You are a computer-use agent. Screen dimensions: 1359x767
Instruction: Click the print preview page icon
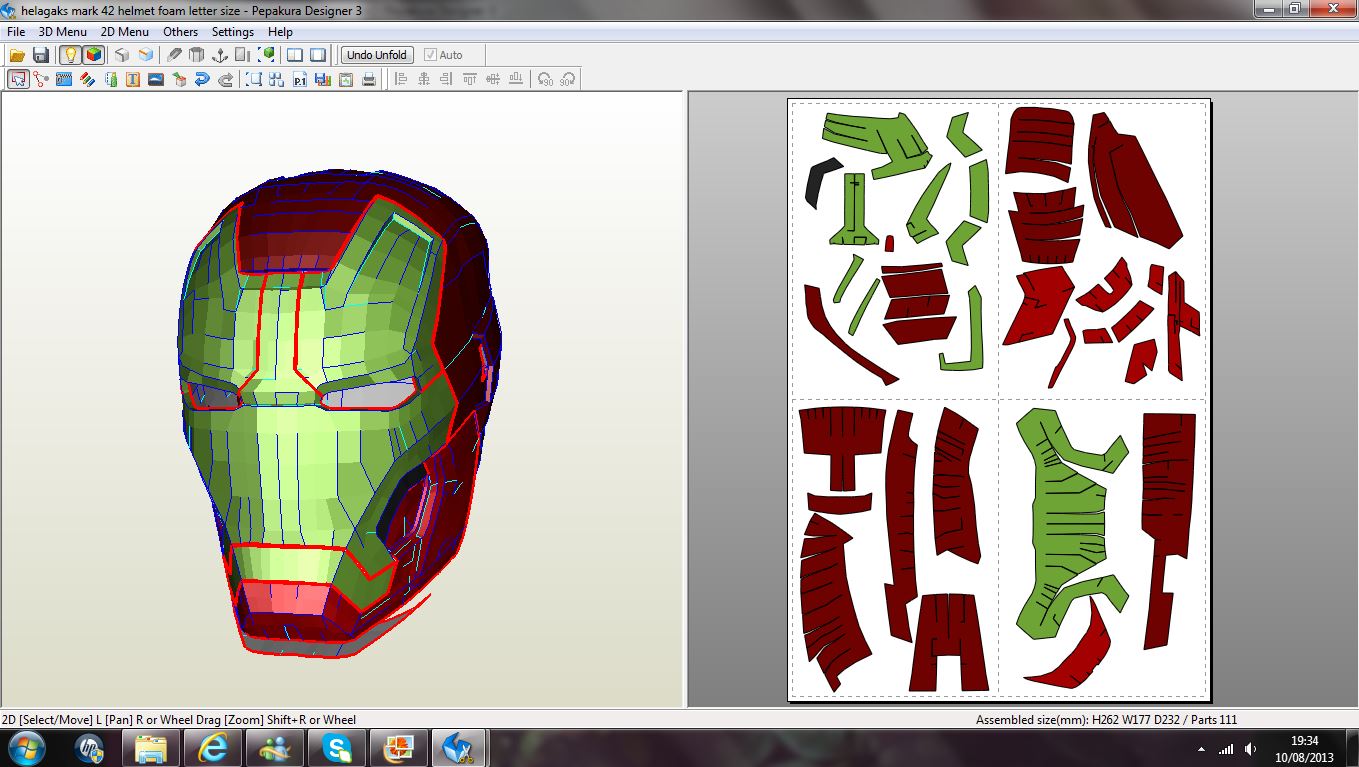point(346,79)
